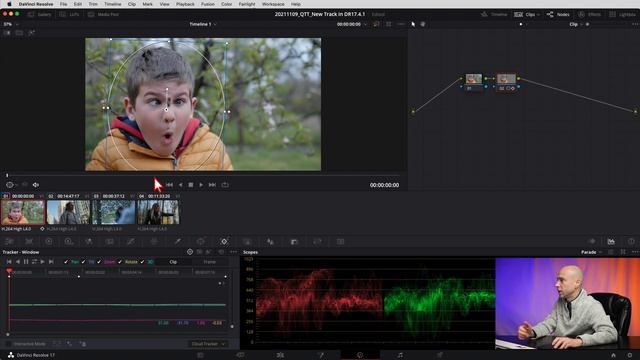Open the Fusion menu
This screenshot has width=640, height=360.
coord(208,4)
